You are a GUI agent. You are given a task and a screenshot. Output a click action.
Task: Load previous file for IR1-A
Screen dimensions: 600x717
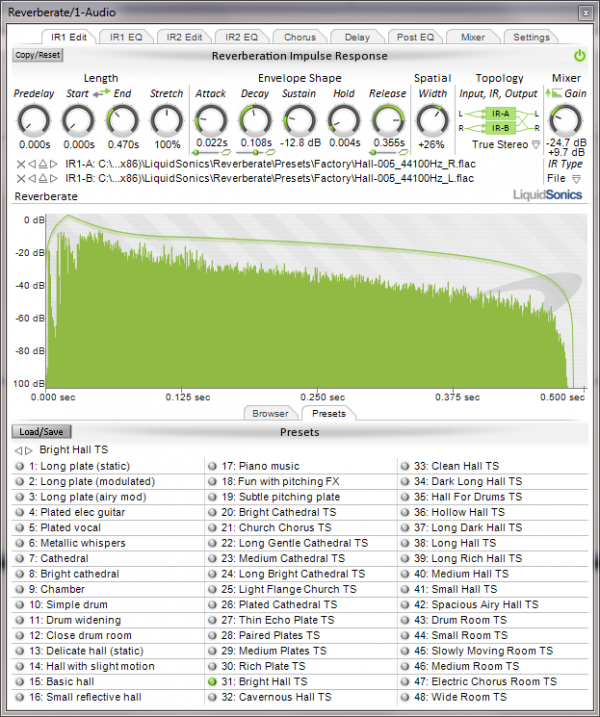(32, 164)
